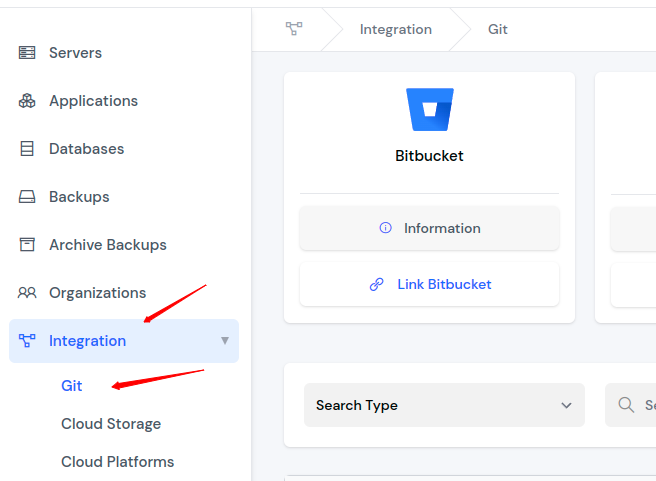Click the Databases sidebar icon
The height and width of the screenshot is (481, 656).
coord(27,148)
